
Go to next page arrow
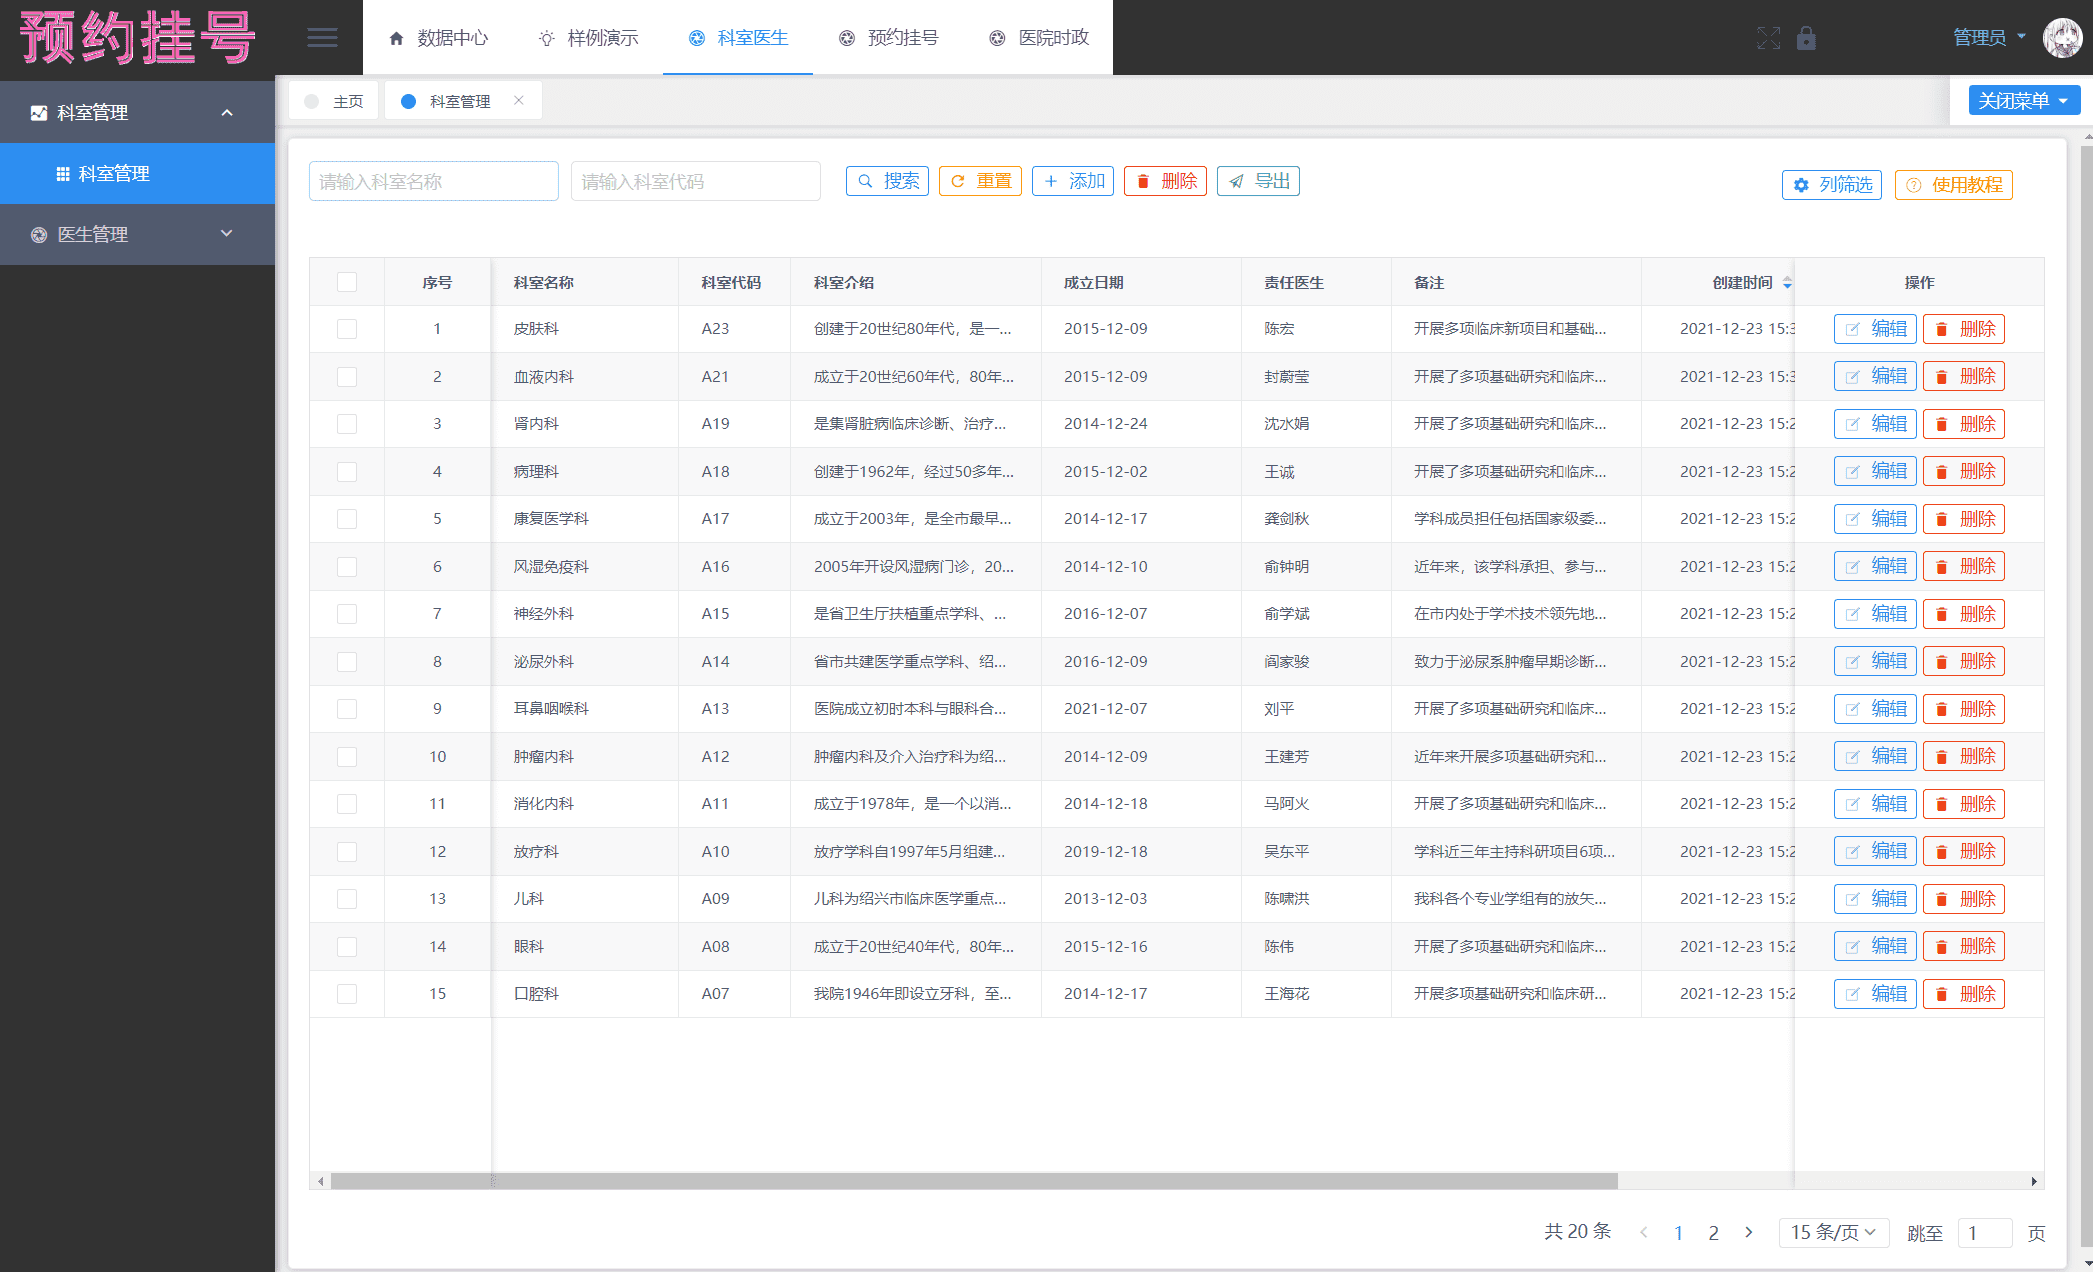[1749, 1232]
